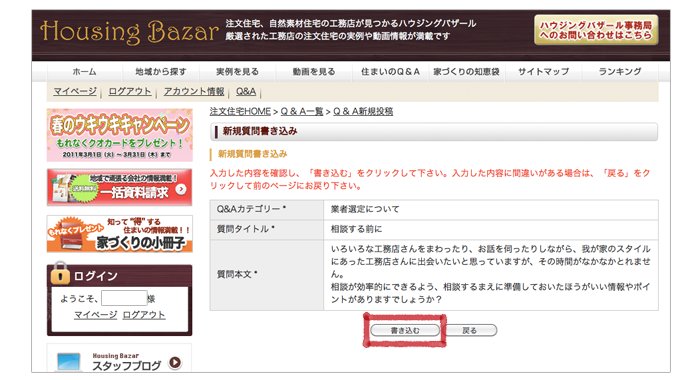Viewport: 700px width, 380px height.
Task: Click the padlock icon beside ログイン
Action: [60, 273]
